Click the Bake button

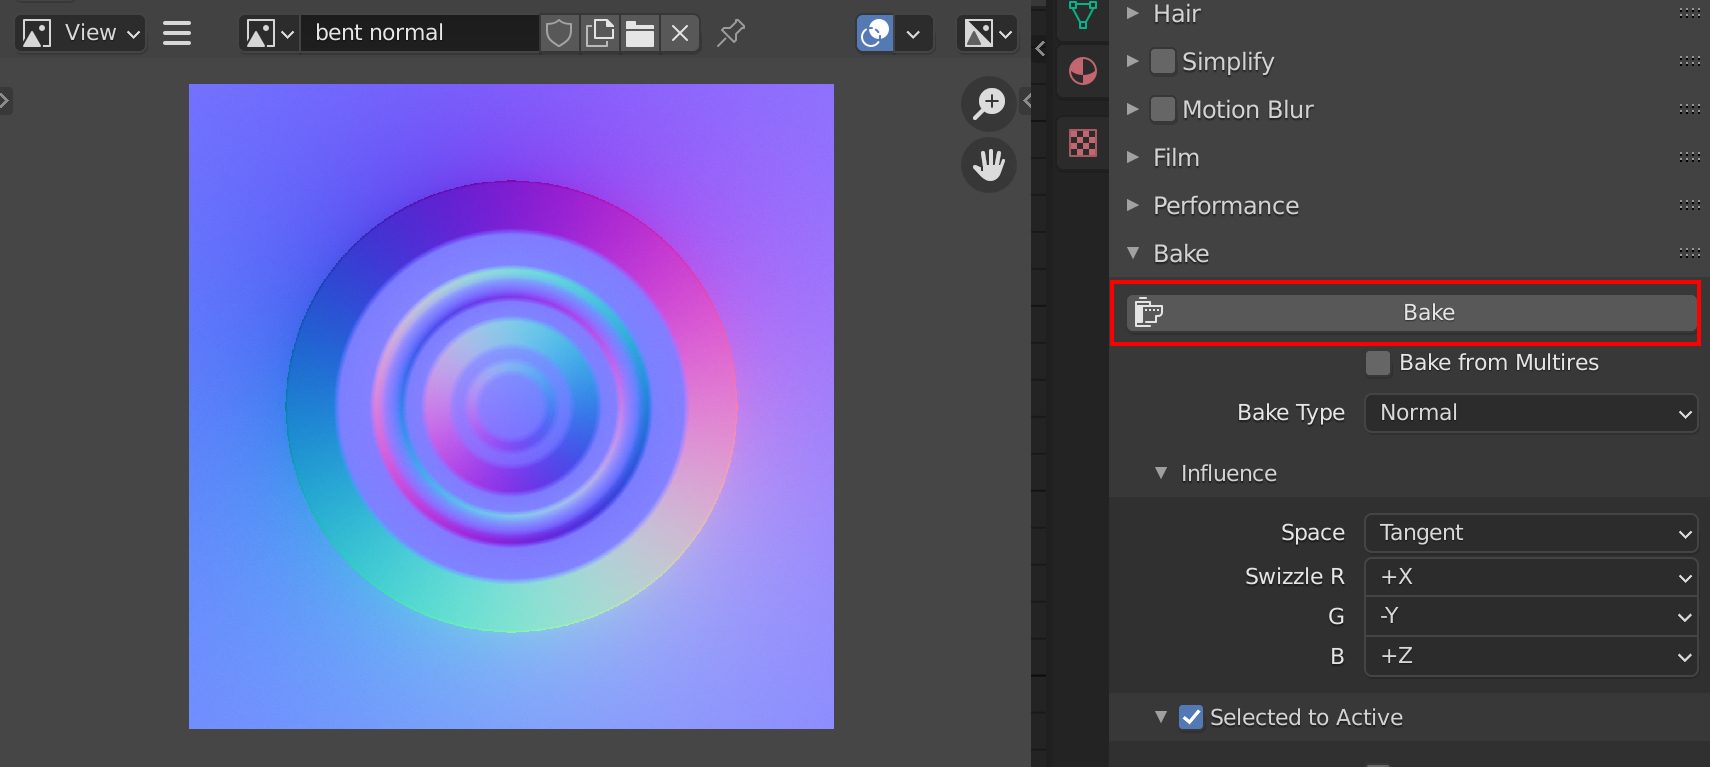pos(1412,313)
